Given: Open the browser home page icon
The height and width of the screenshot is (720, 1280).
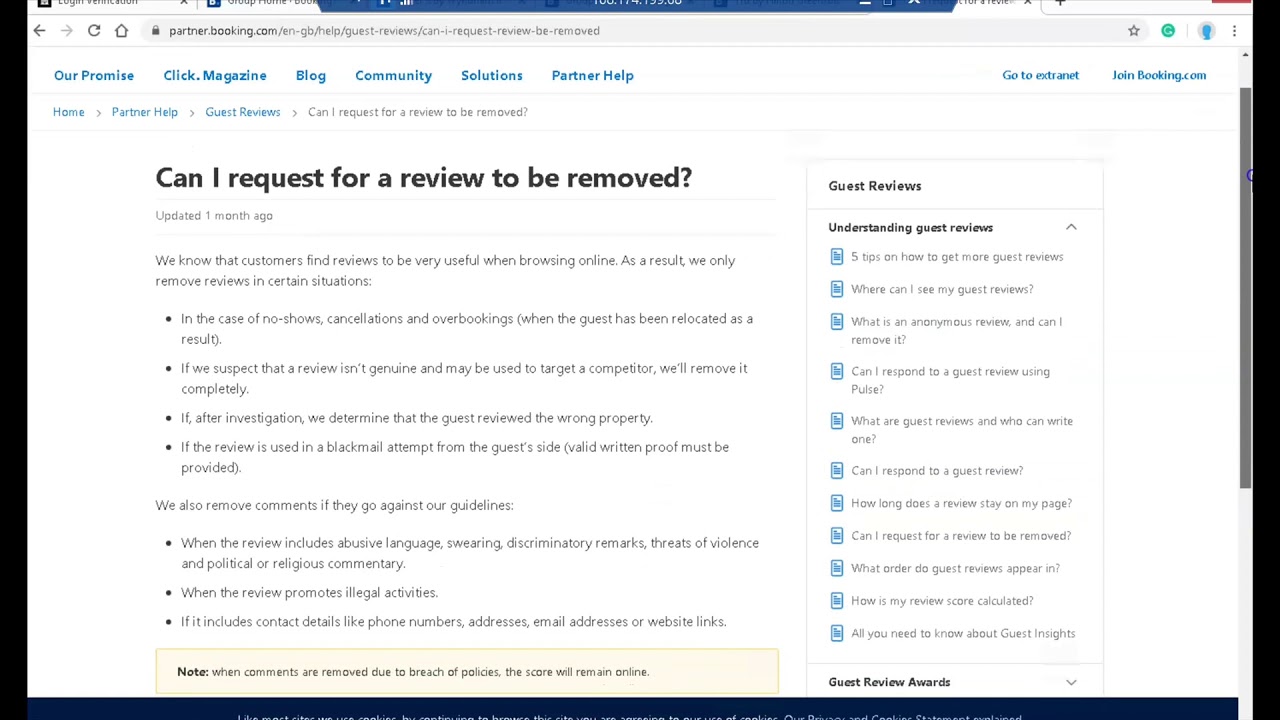Looking at the screenshot, I should pyautogui.click(x=121, y=31).
